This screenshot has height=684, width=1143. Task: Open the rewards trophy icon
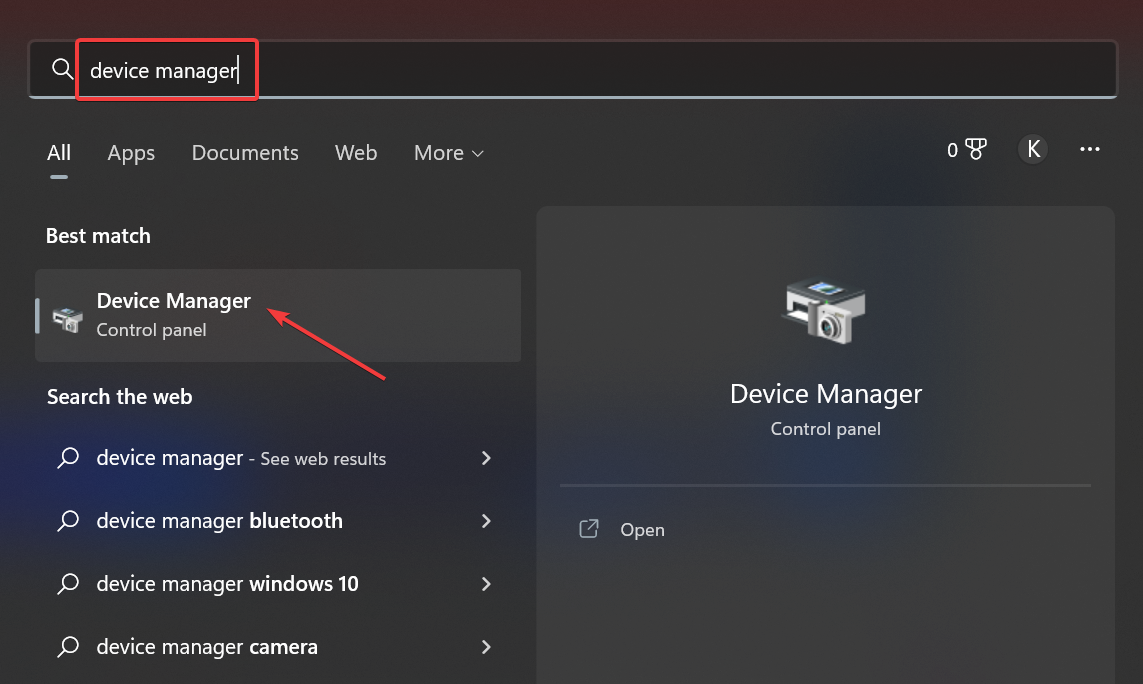click(x=976, y=150)
